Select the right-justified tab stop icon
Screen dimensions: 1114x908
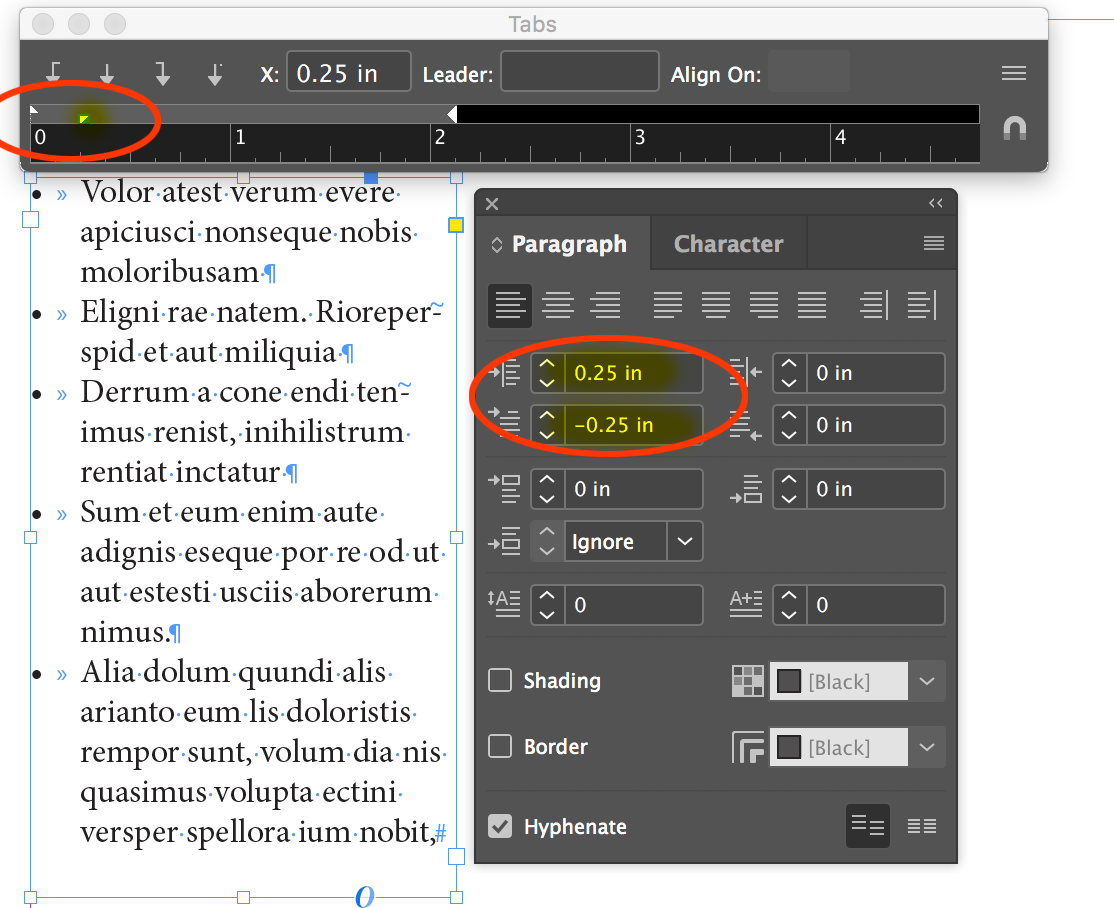click(x=160, y=71)
